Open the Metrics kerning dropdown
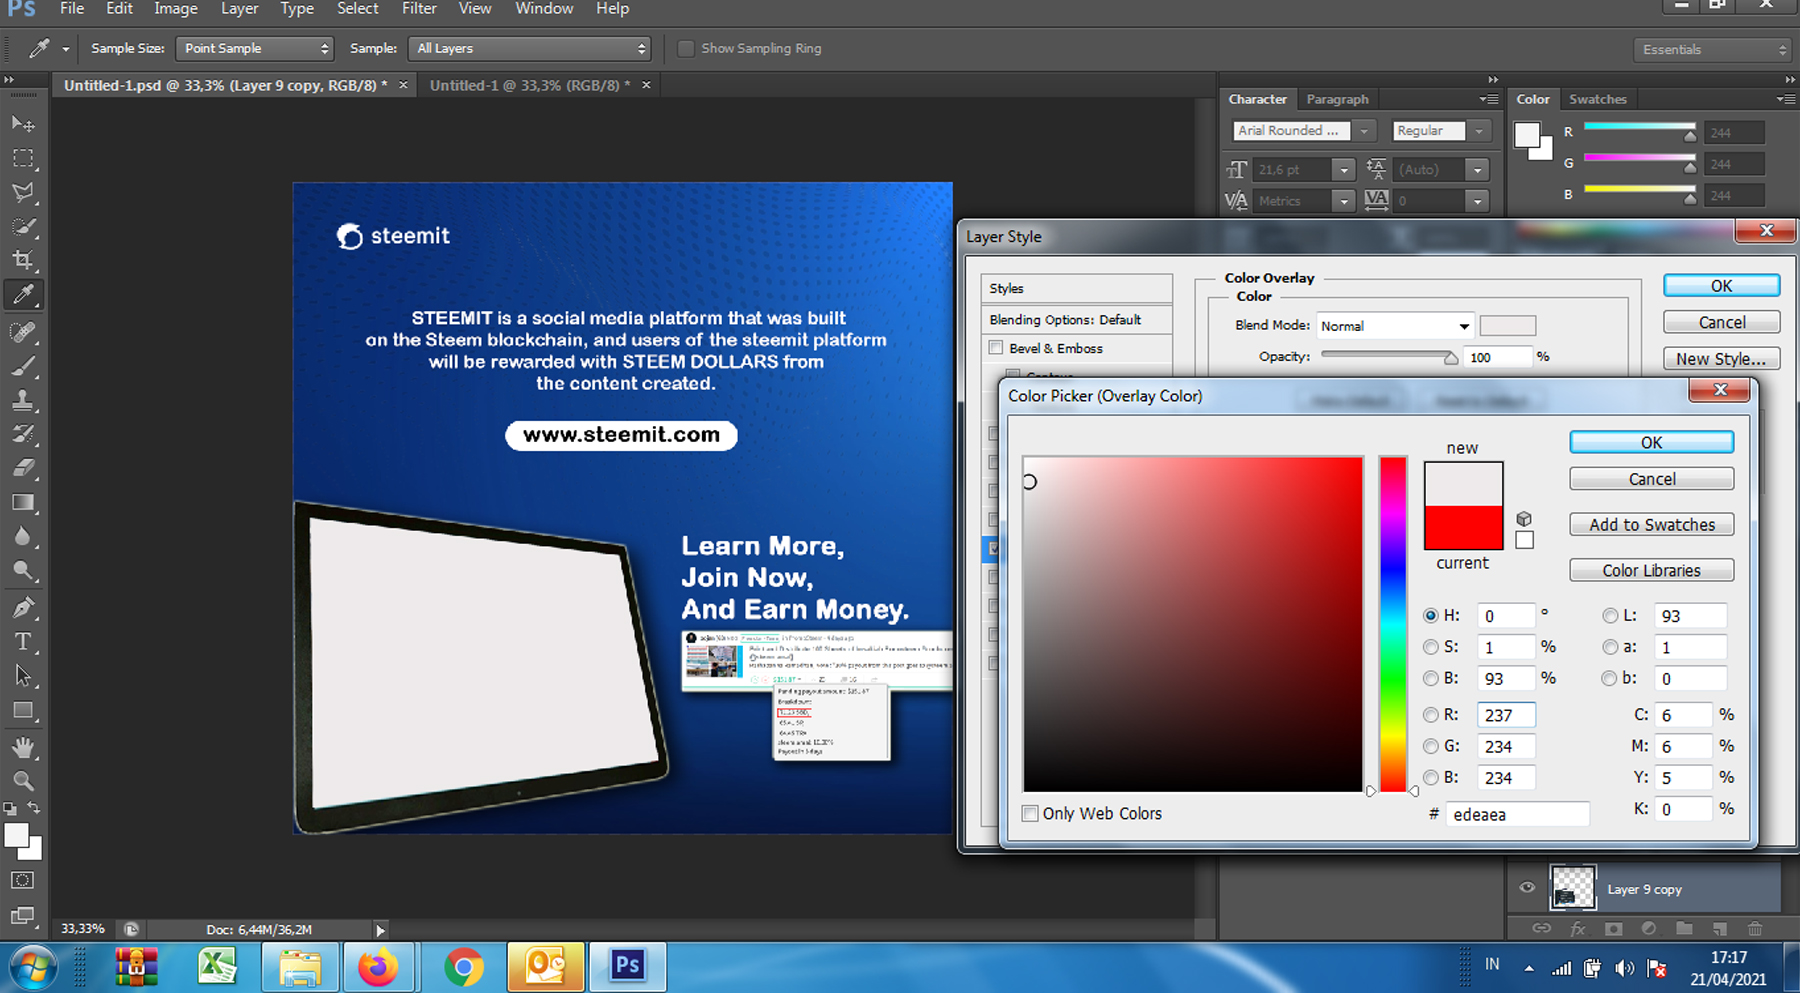This screenshot has width=1800, height=993. pos(1344,201)
